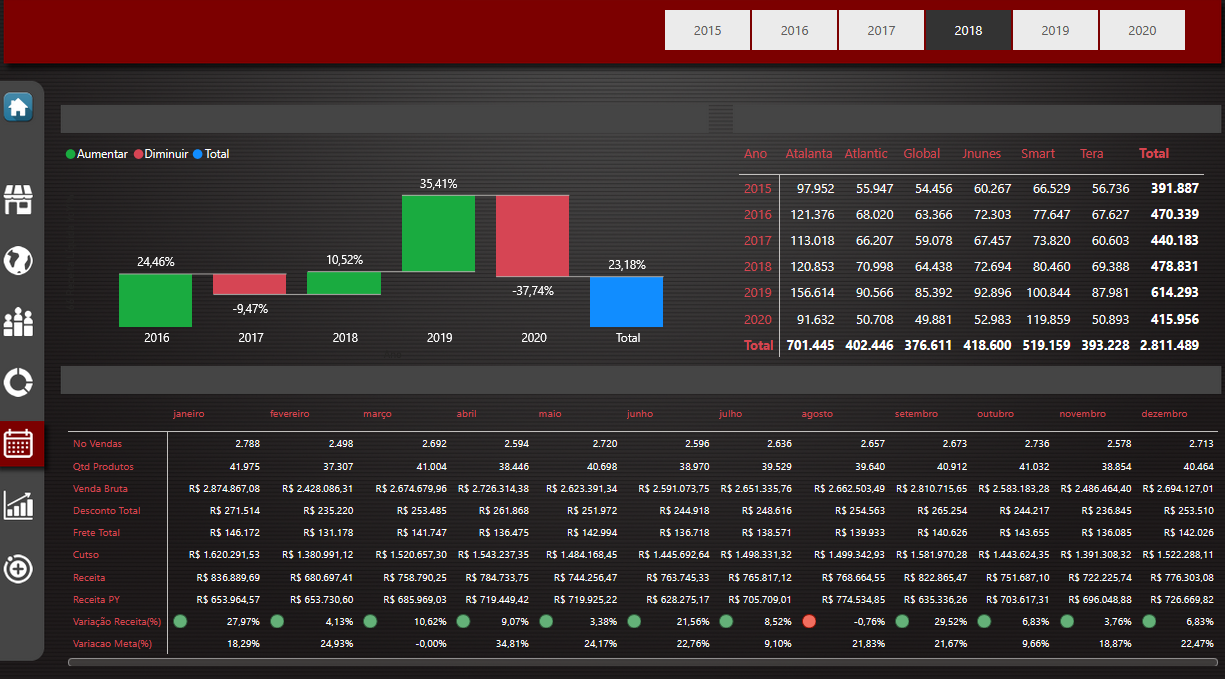Click the red agosto variation indicator
Viewport: 1225px width, 679px height.
[808, 621]
